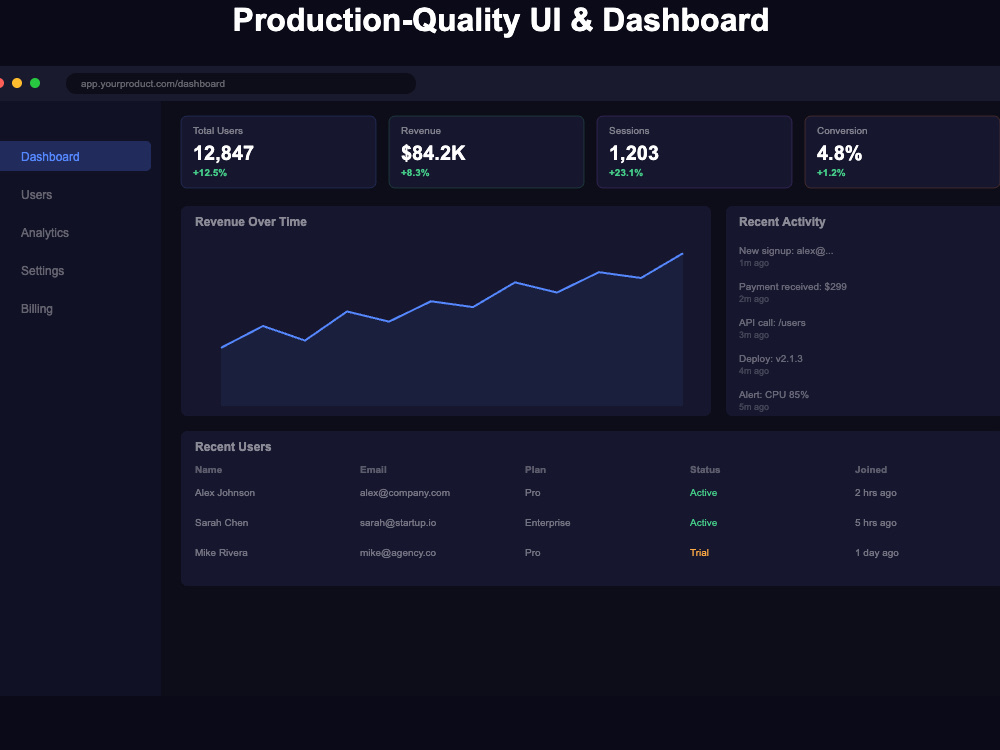Click the 1 day ago joined cell
The height and width of the screenshot is (750, 1000).
pyautogui.click(x=877, y=553)
